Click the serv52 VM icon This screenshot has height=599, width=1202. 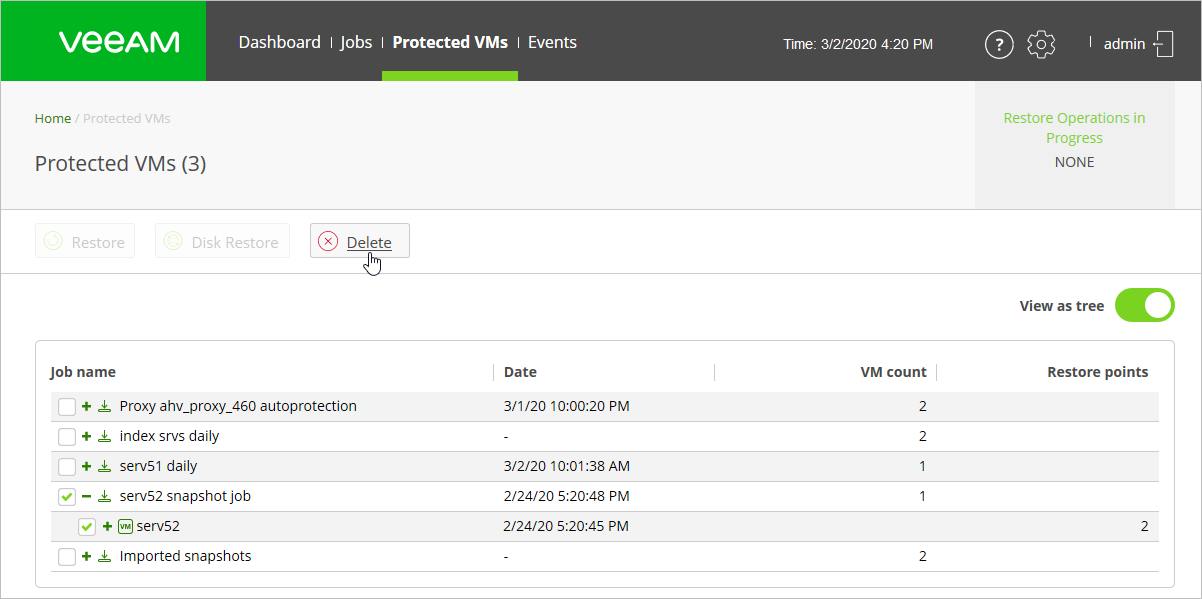click(125, 526)
